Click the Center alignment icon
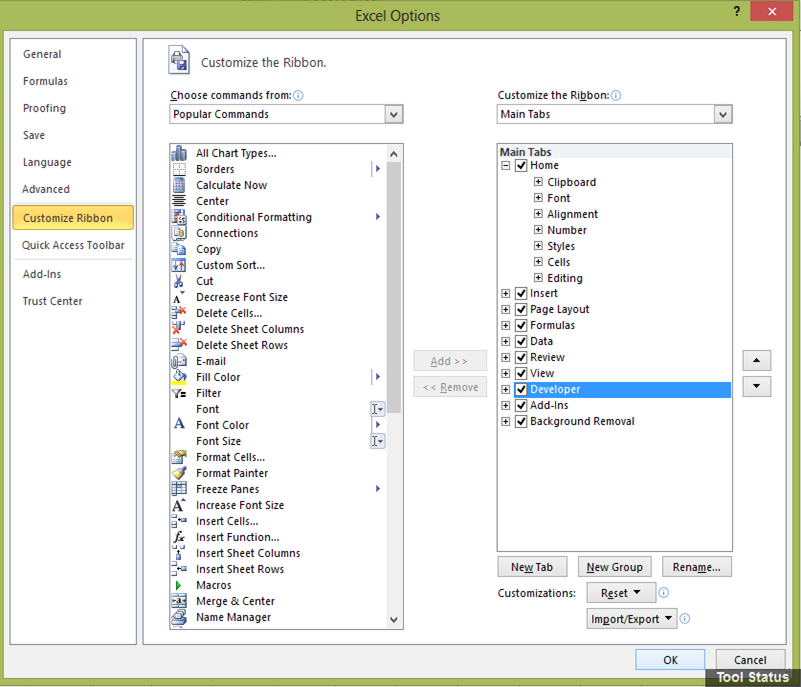 click(179, 201)
